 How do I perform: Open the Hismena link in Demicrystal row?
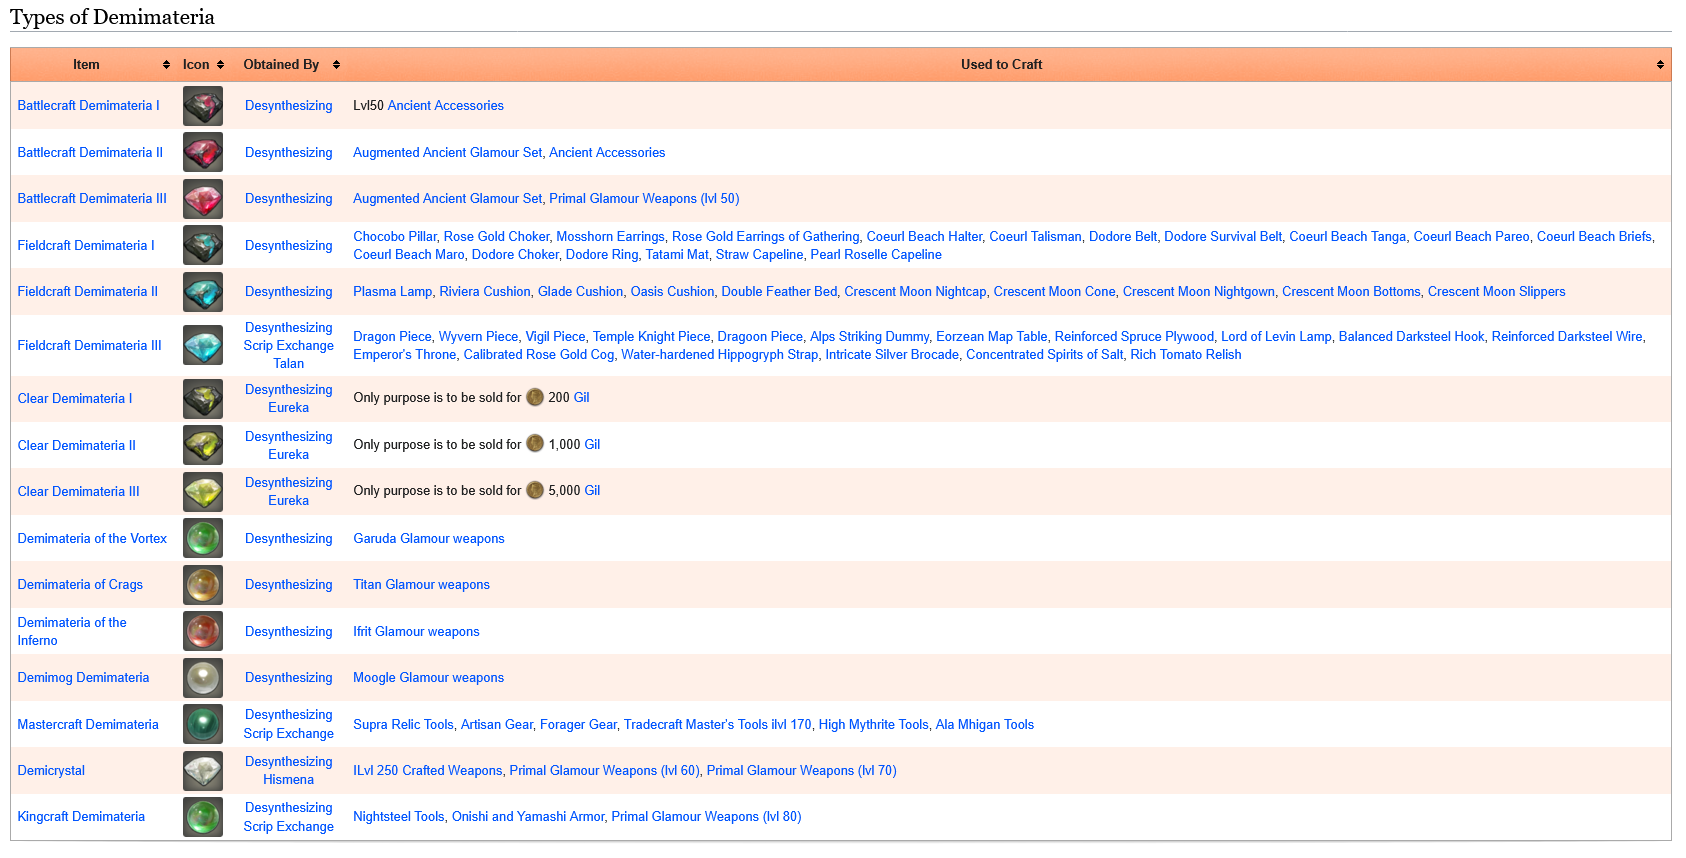point(289,780)
